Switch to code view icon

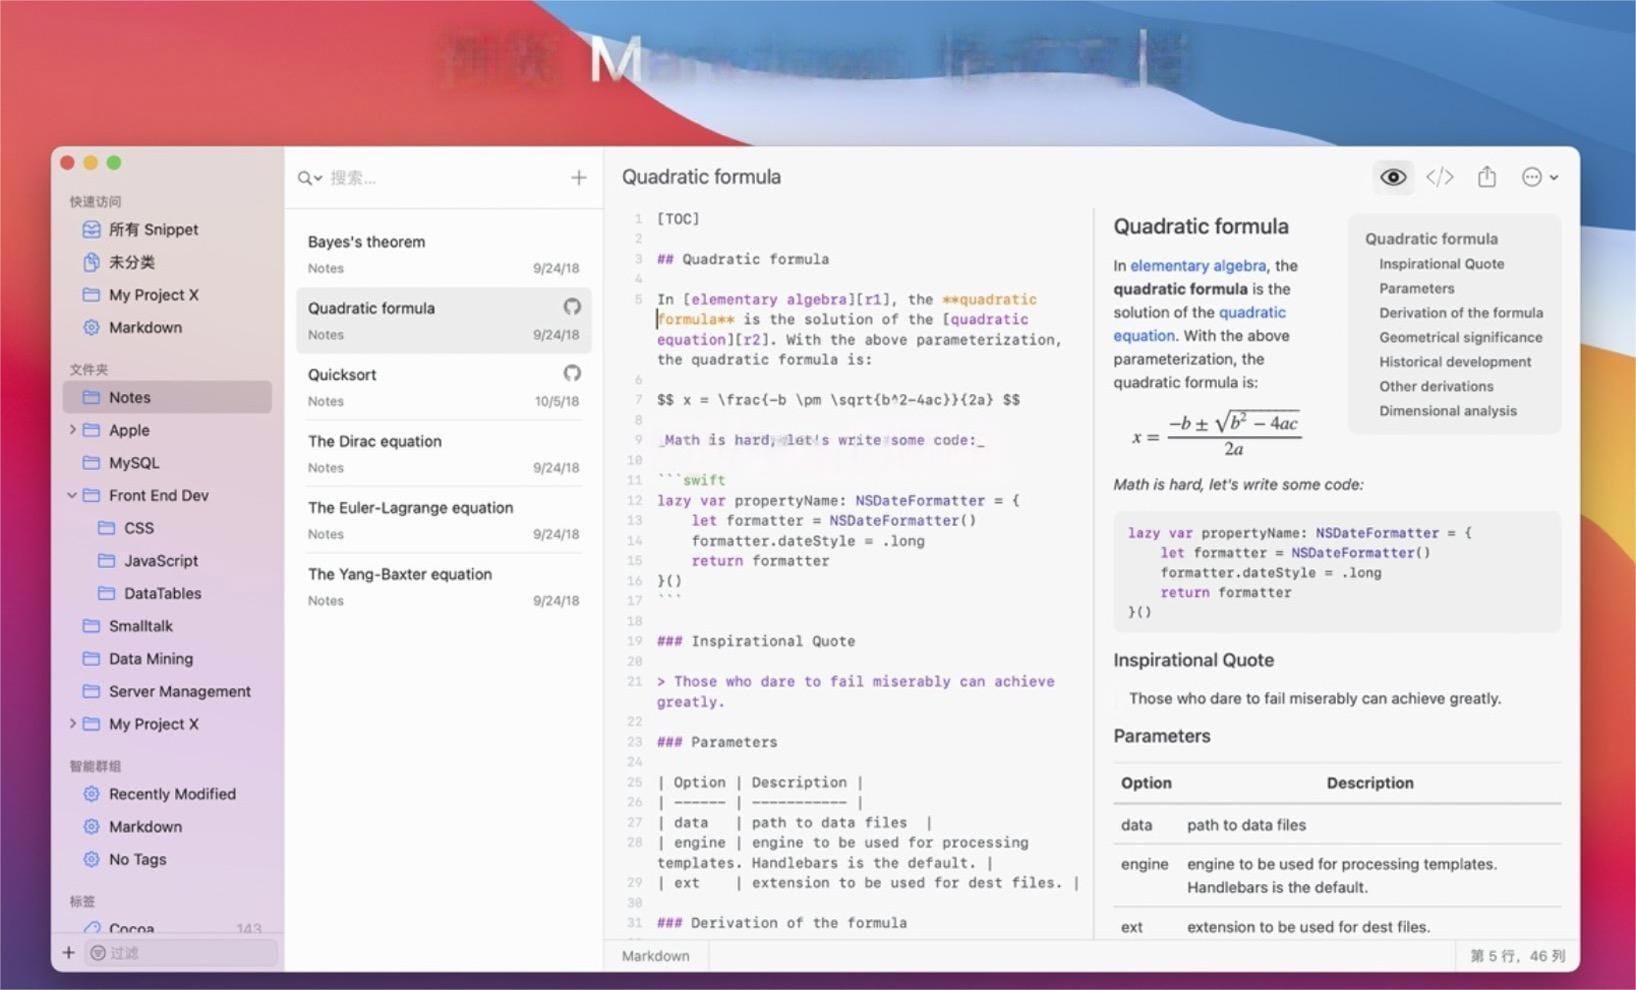1439,177
